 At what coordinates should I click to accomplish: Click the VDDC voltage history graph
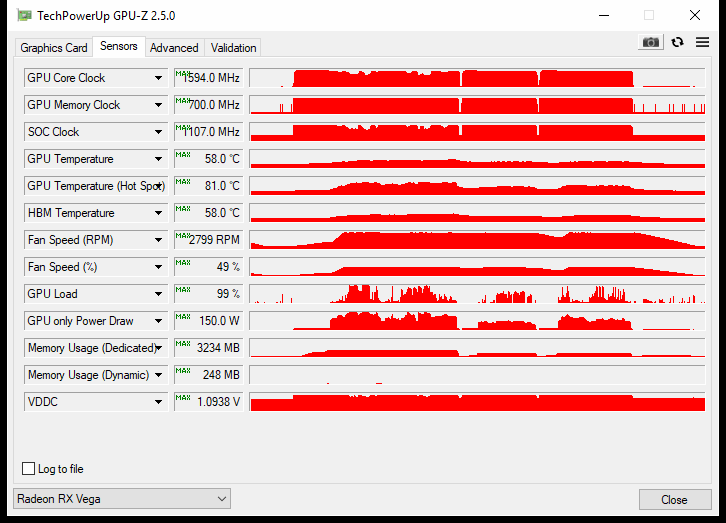477,402
